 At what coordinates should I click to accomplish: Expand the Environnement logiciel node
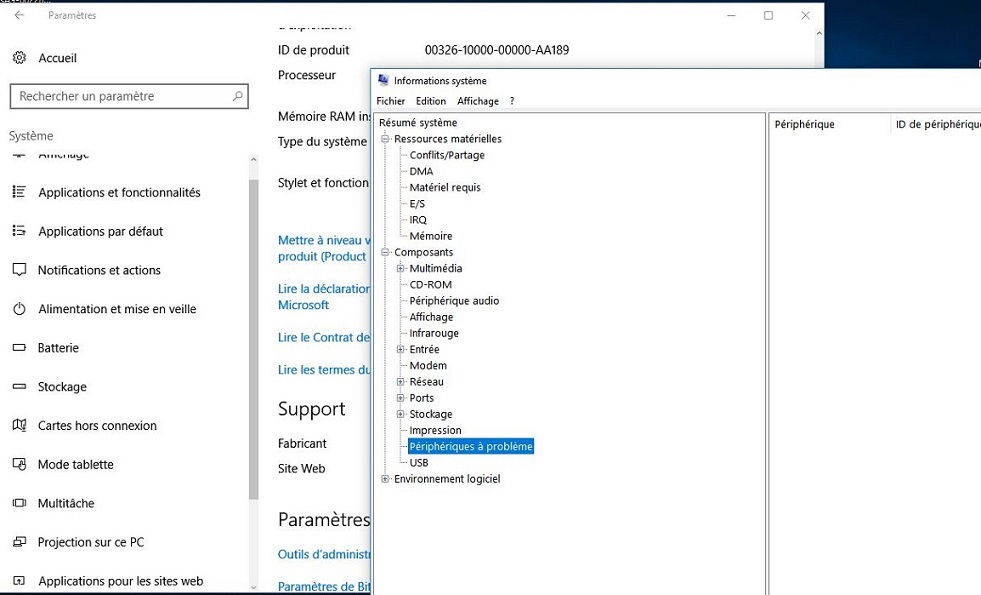[x=385, y=479]
